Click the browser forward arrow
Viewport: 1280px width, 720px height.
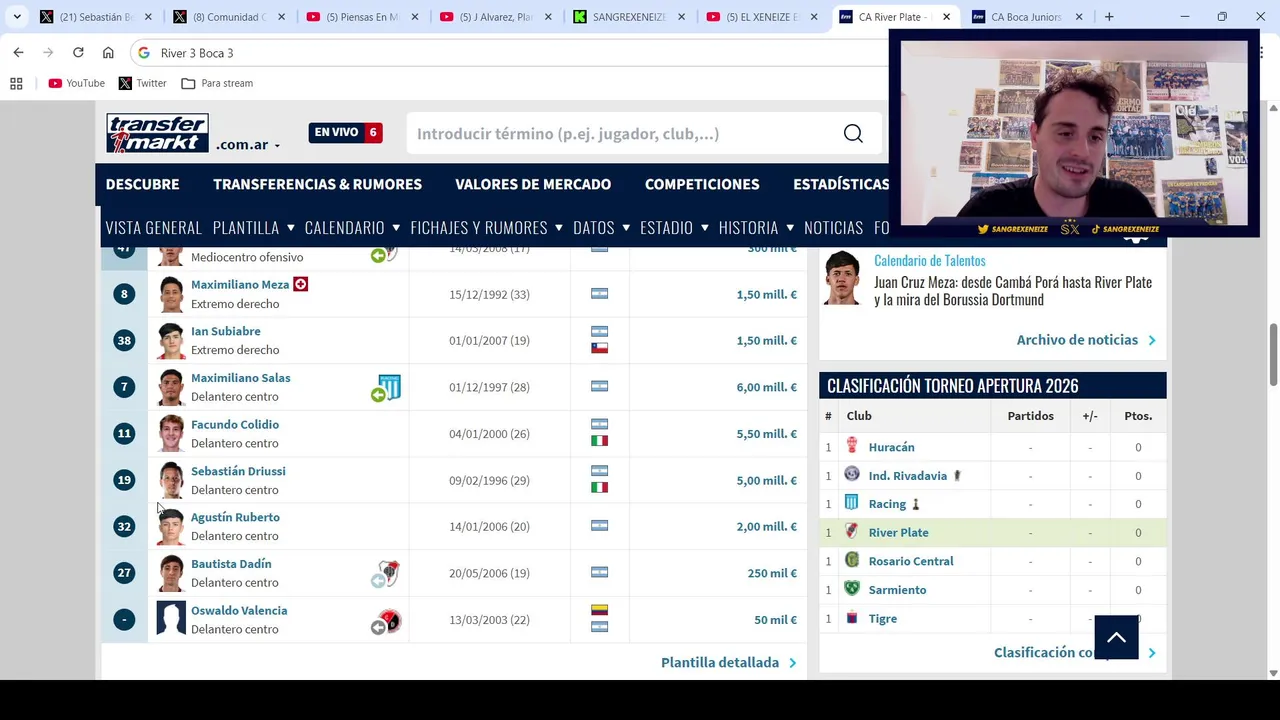[x=48, y=53]
